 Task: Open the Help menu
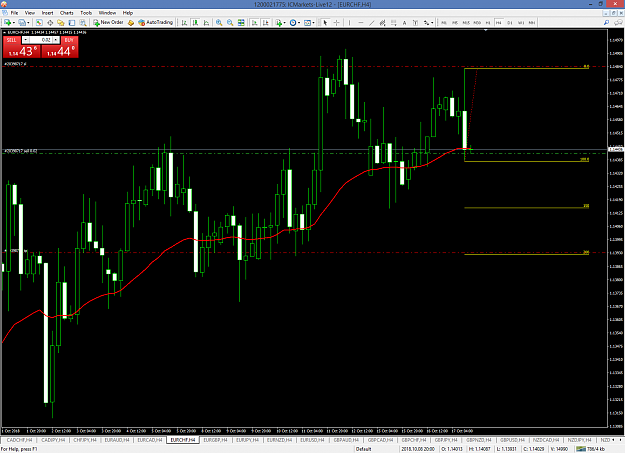point(128,13)
